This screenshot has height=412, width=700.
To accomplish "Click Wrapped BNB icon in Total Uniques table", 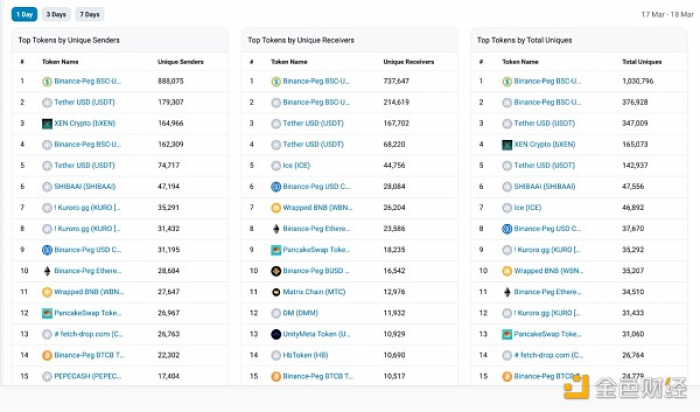I will click(507, 271).
